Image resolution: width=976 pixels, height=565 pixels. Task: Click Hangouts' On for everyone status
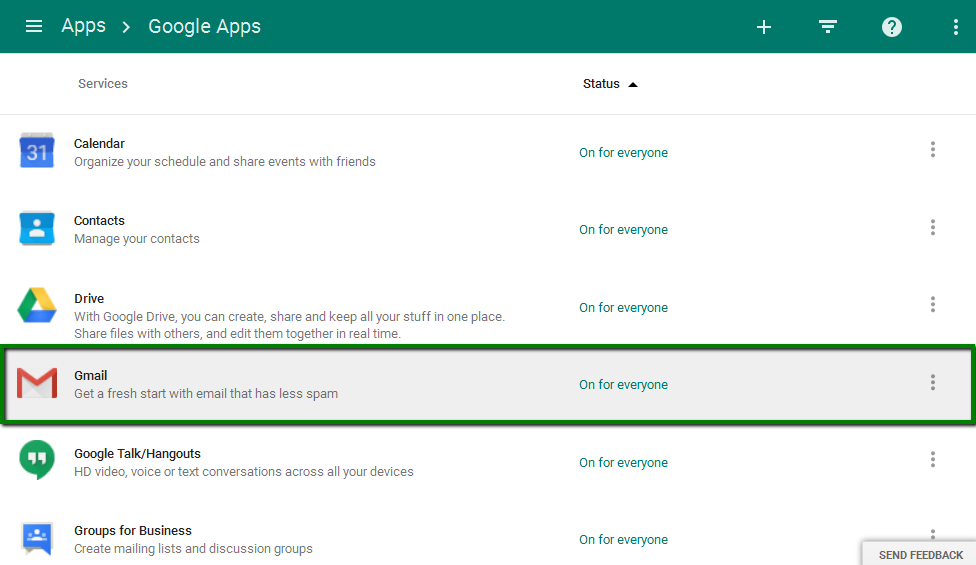[623, 462]
